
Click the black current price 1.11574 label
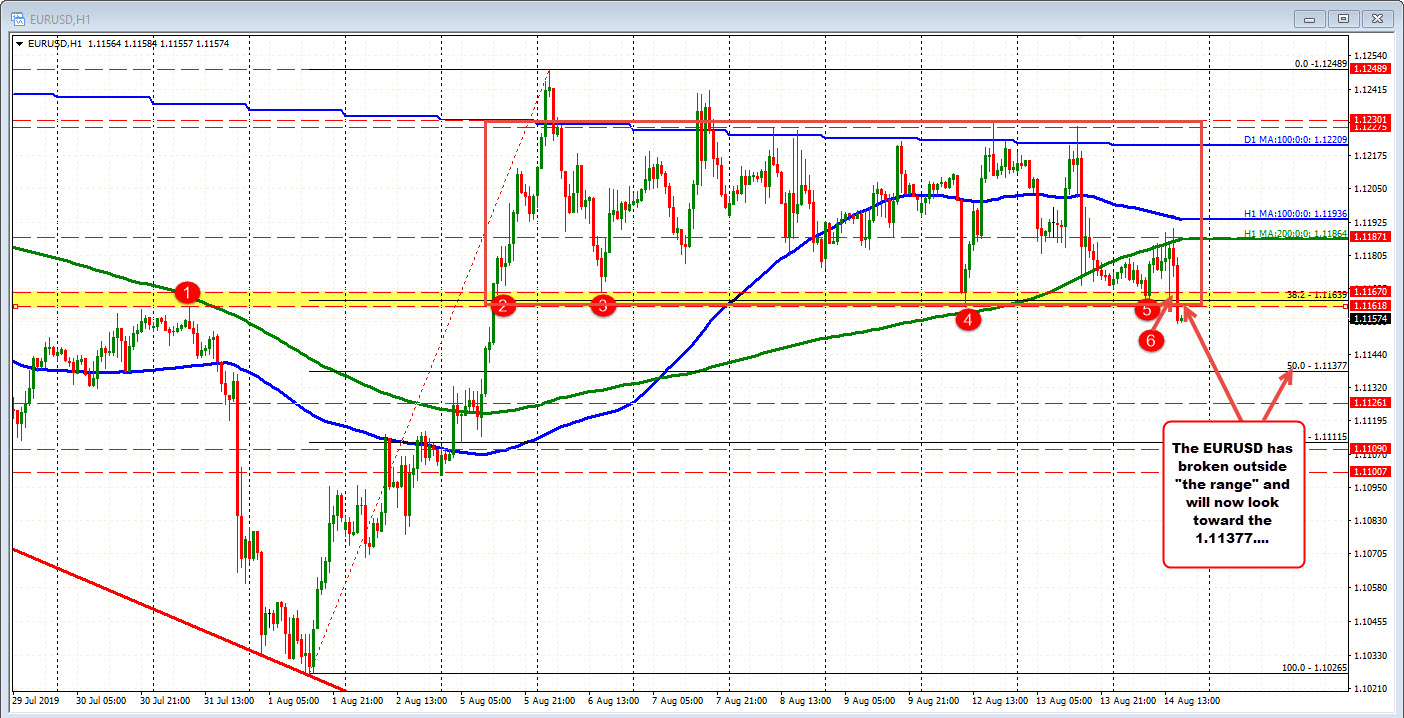point(1369,318)
